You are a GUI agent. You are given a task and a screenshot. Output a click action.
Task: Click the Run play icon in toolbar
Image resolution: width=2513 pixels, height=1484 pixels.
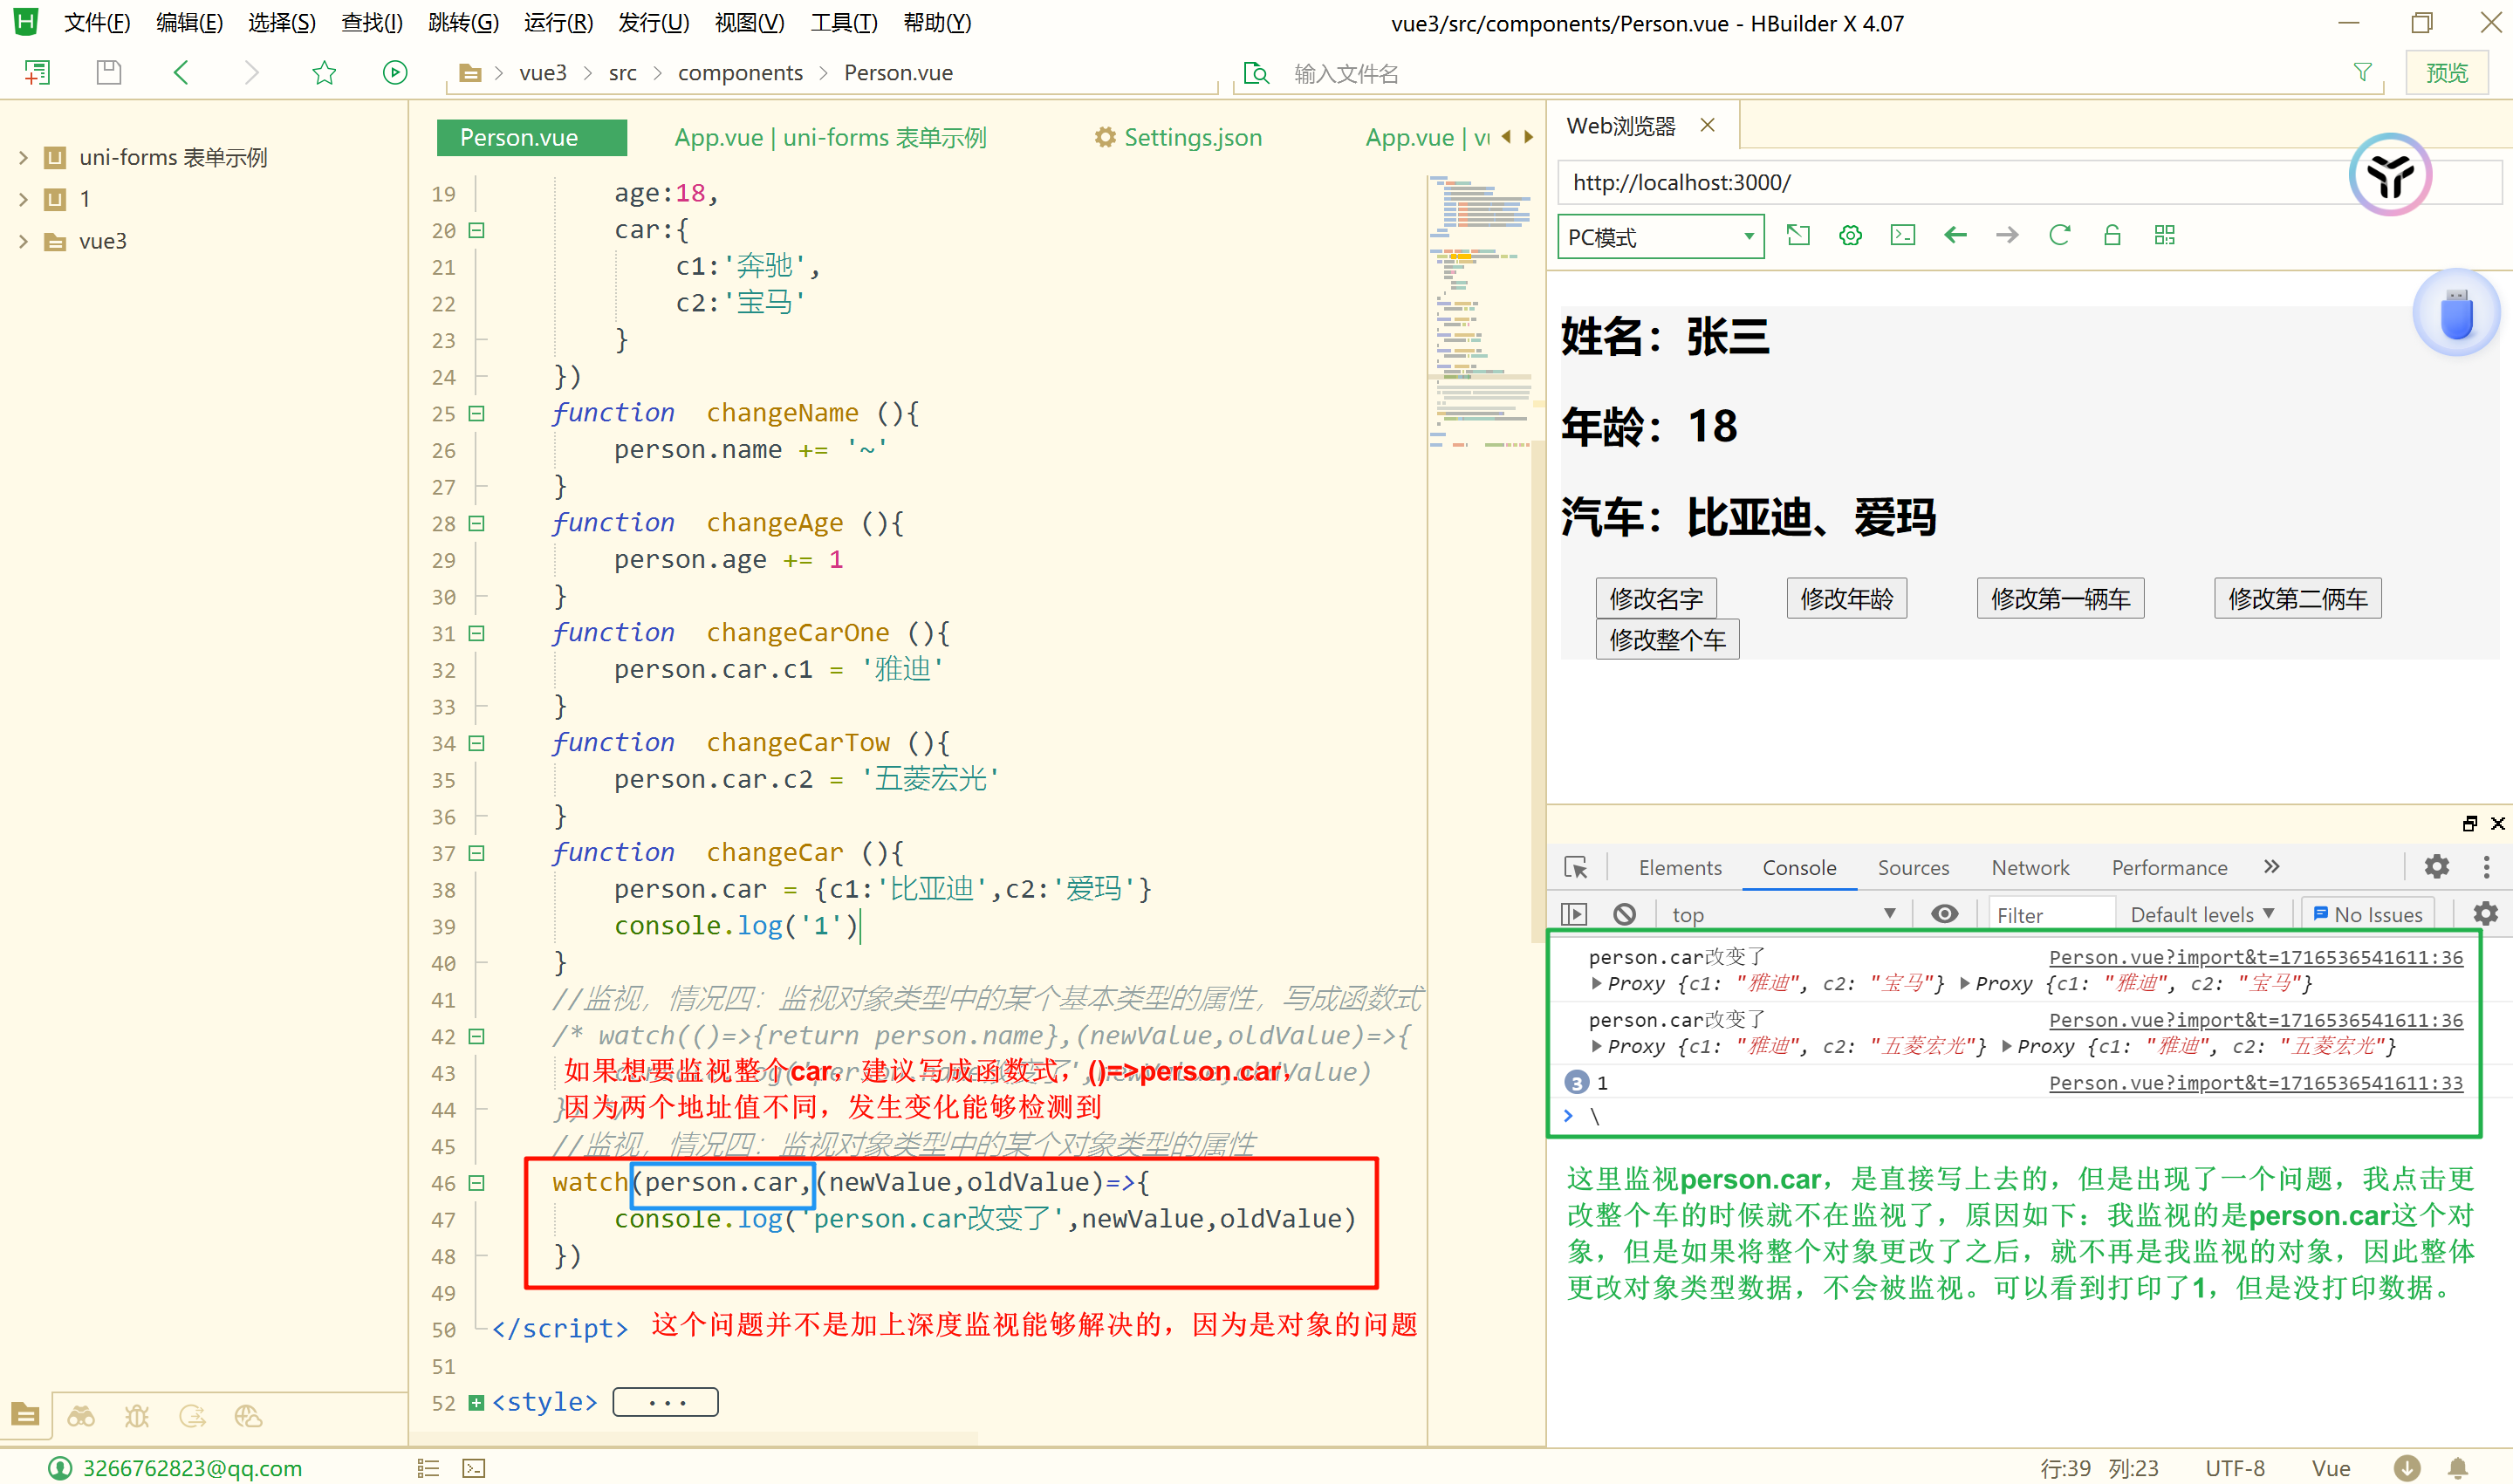point(395,72)
